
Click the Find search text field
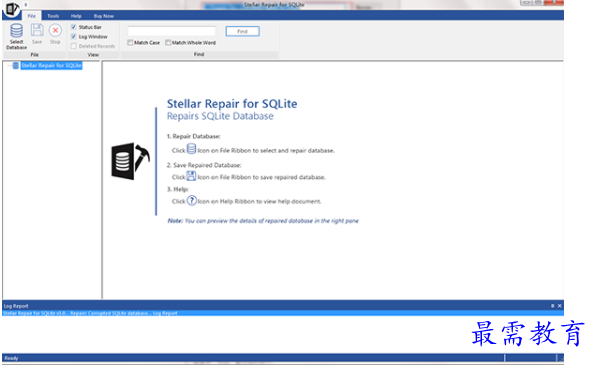(172, 31)
